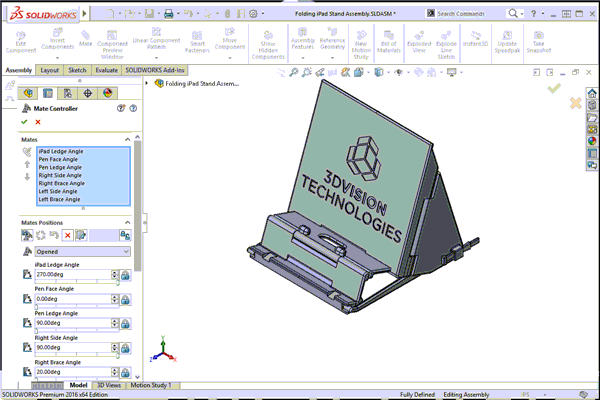This screenshot has width=600, height=400.
Task: Toggle lock for iPad Ledge Angle
Action: [x=126, y=274]
